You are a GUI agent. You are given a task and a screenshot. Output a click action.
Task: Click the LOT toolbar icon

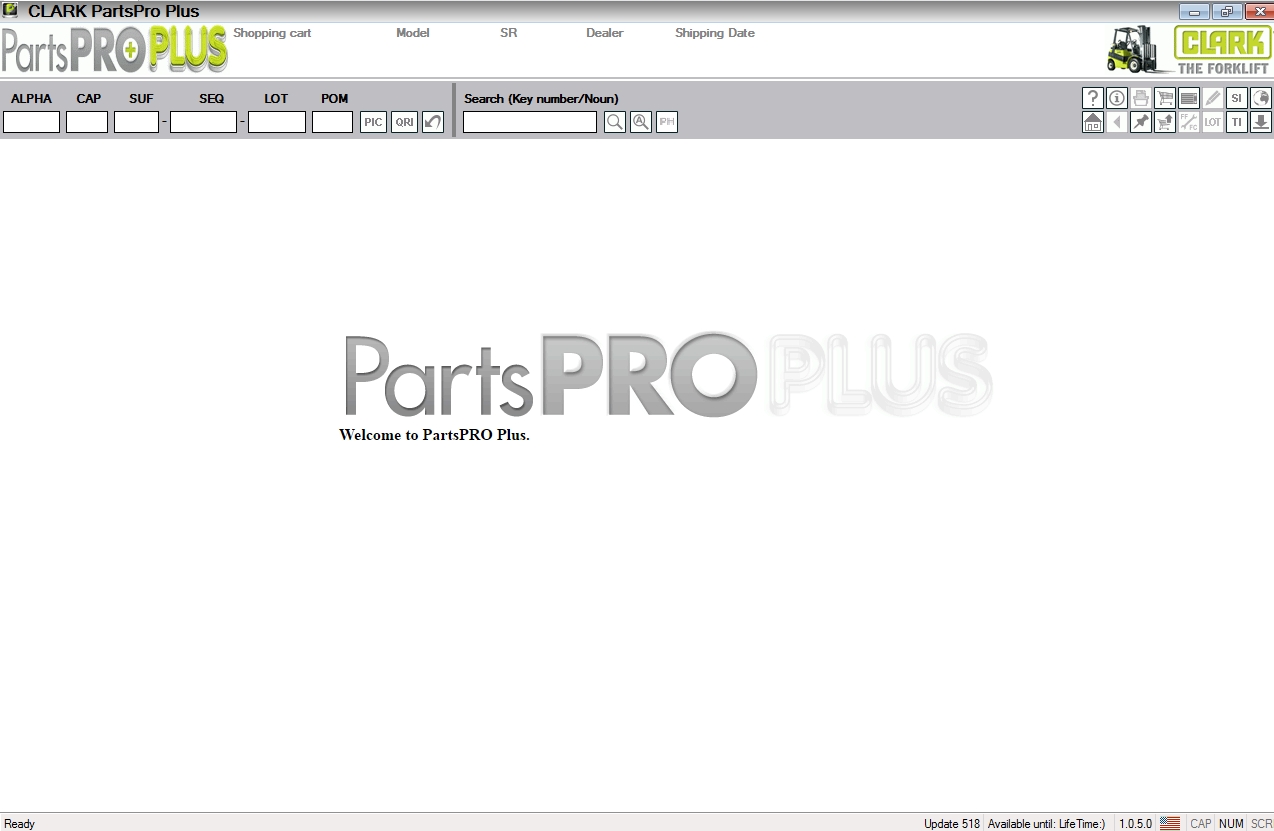(1213, 122)
